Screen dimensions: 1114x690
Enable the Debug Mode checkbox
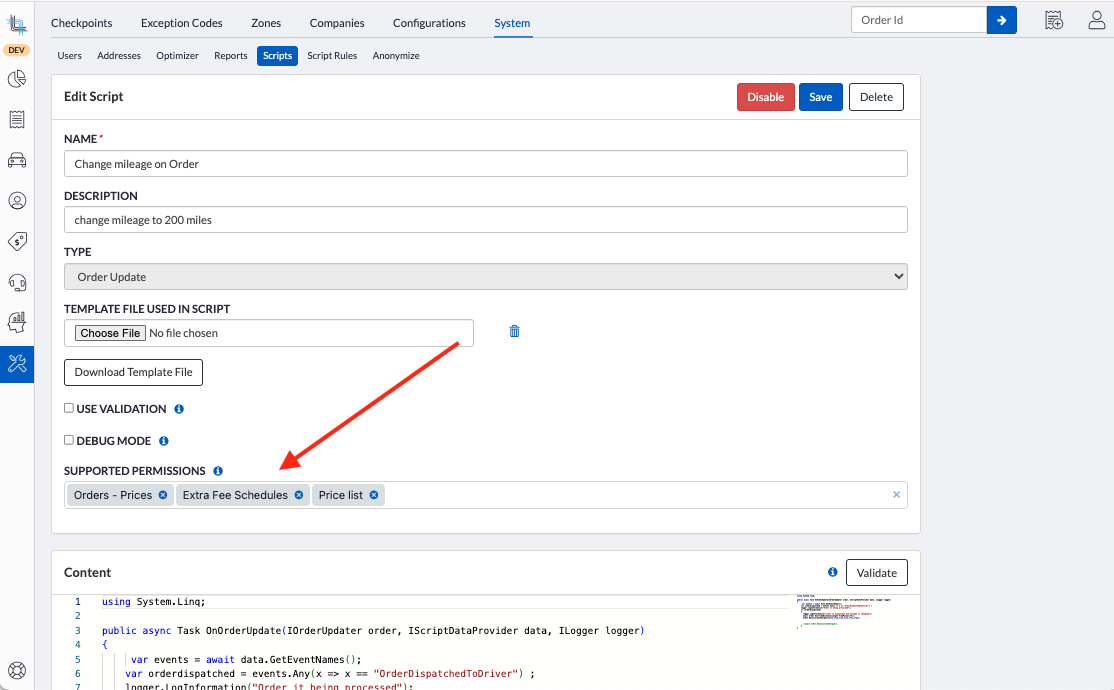coord(69,440)
